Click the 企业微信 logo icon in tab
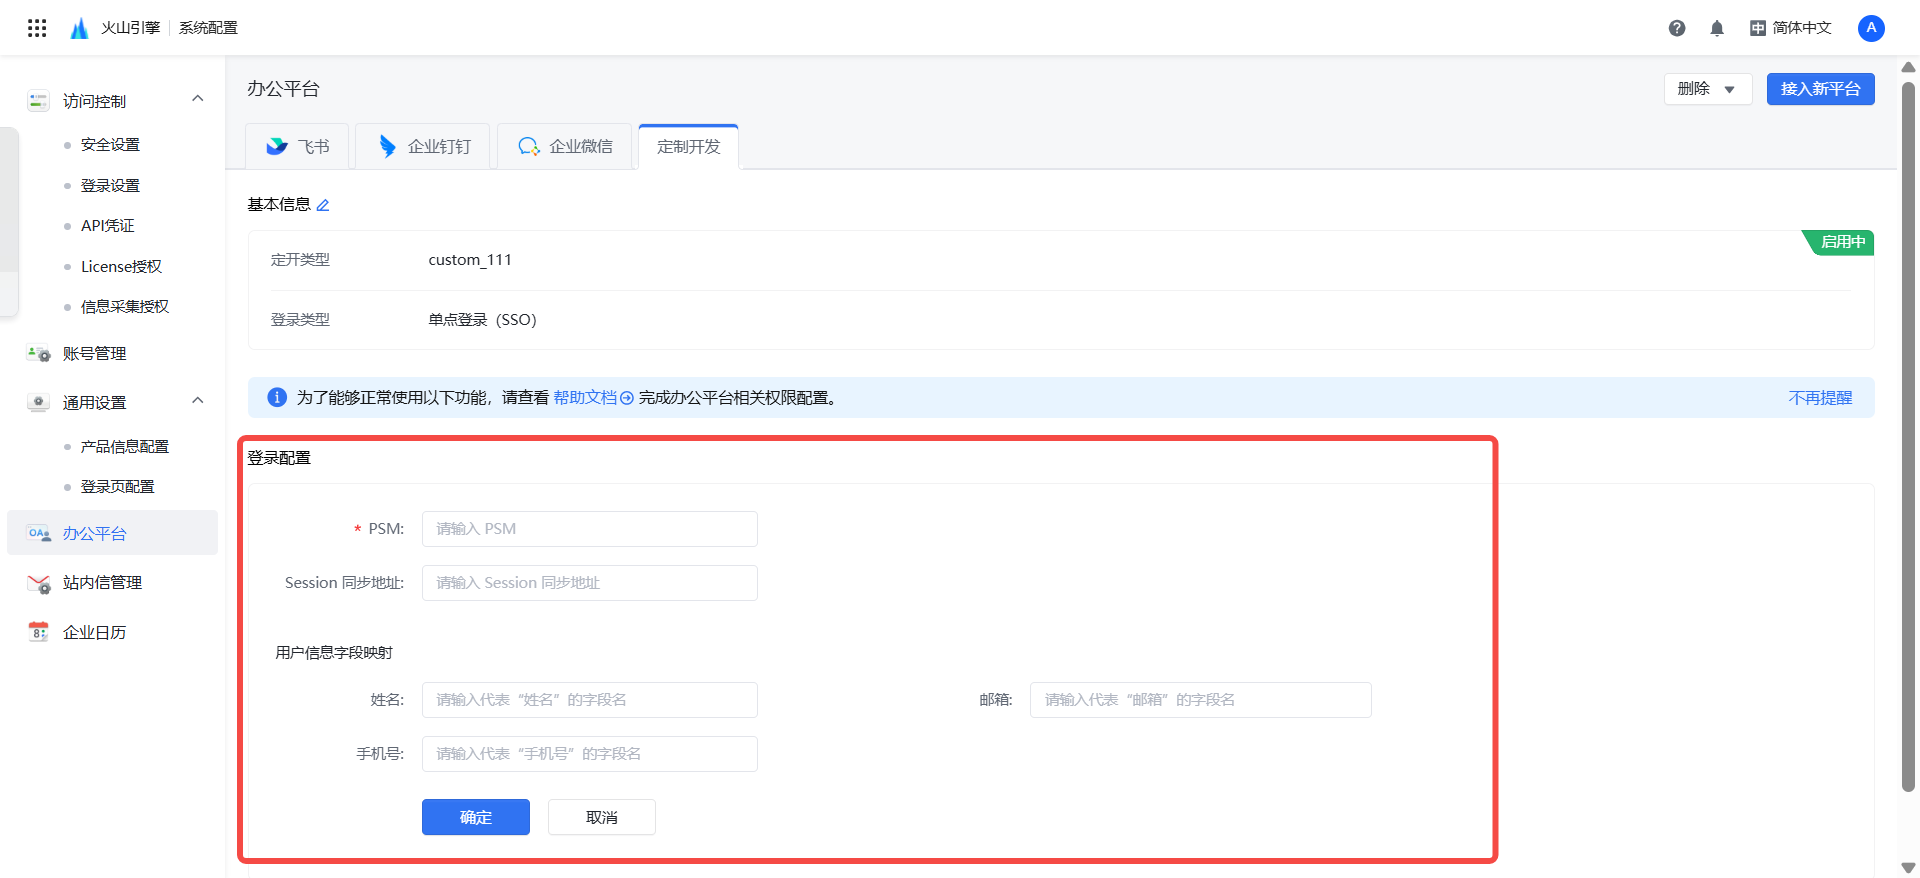 tap(529, 147)
